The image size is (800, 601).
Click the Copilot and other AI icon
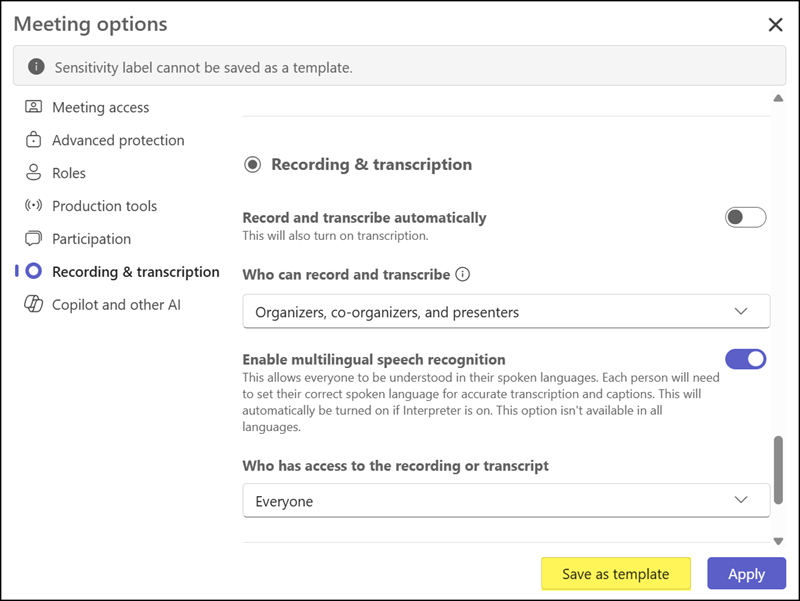click(x=34, y=304)
